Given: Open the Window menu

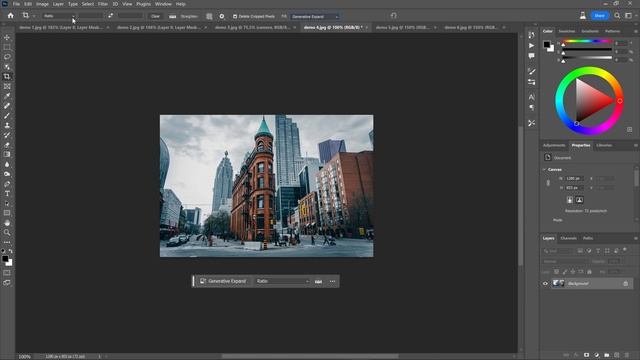Looking at the screenshot, I should pyautogui.click(x=163, y=4).
